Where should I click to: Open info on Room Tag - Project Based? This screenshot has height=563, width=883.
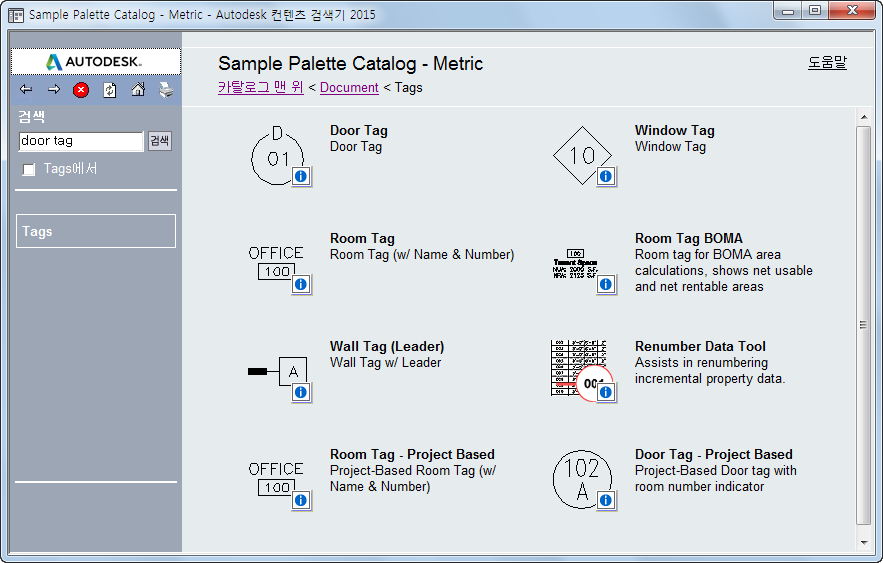pyautogui.click(x=301, y=500)
